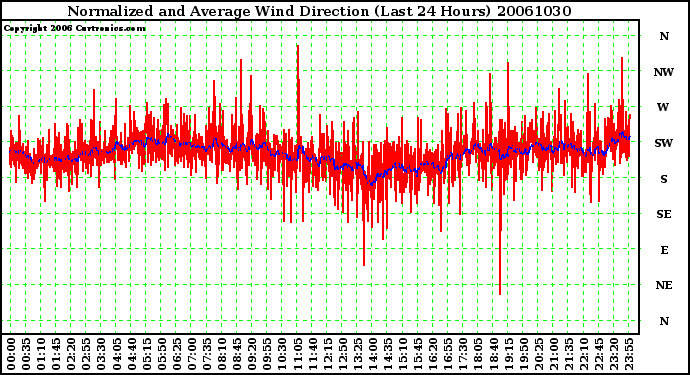Select the date 20061030 in the title
Image resolution: width=690 pixels, height=375 pixels.
coord(534,11)
